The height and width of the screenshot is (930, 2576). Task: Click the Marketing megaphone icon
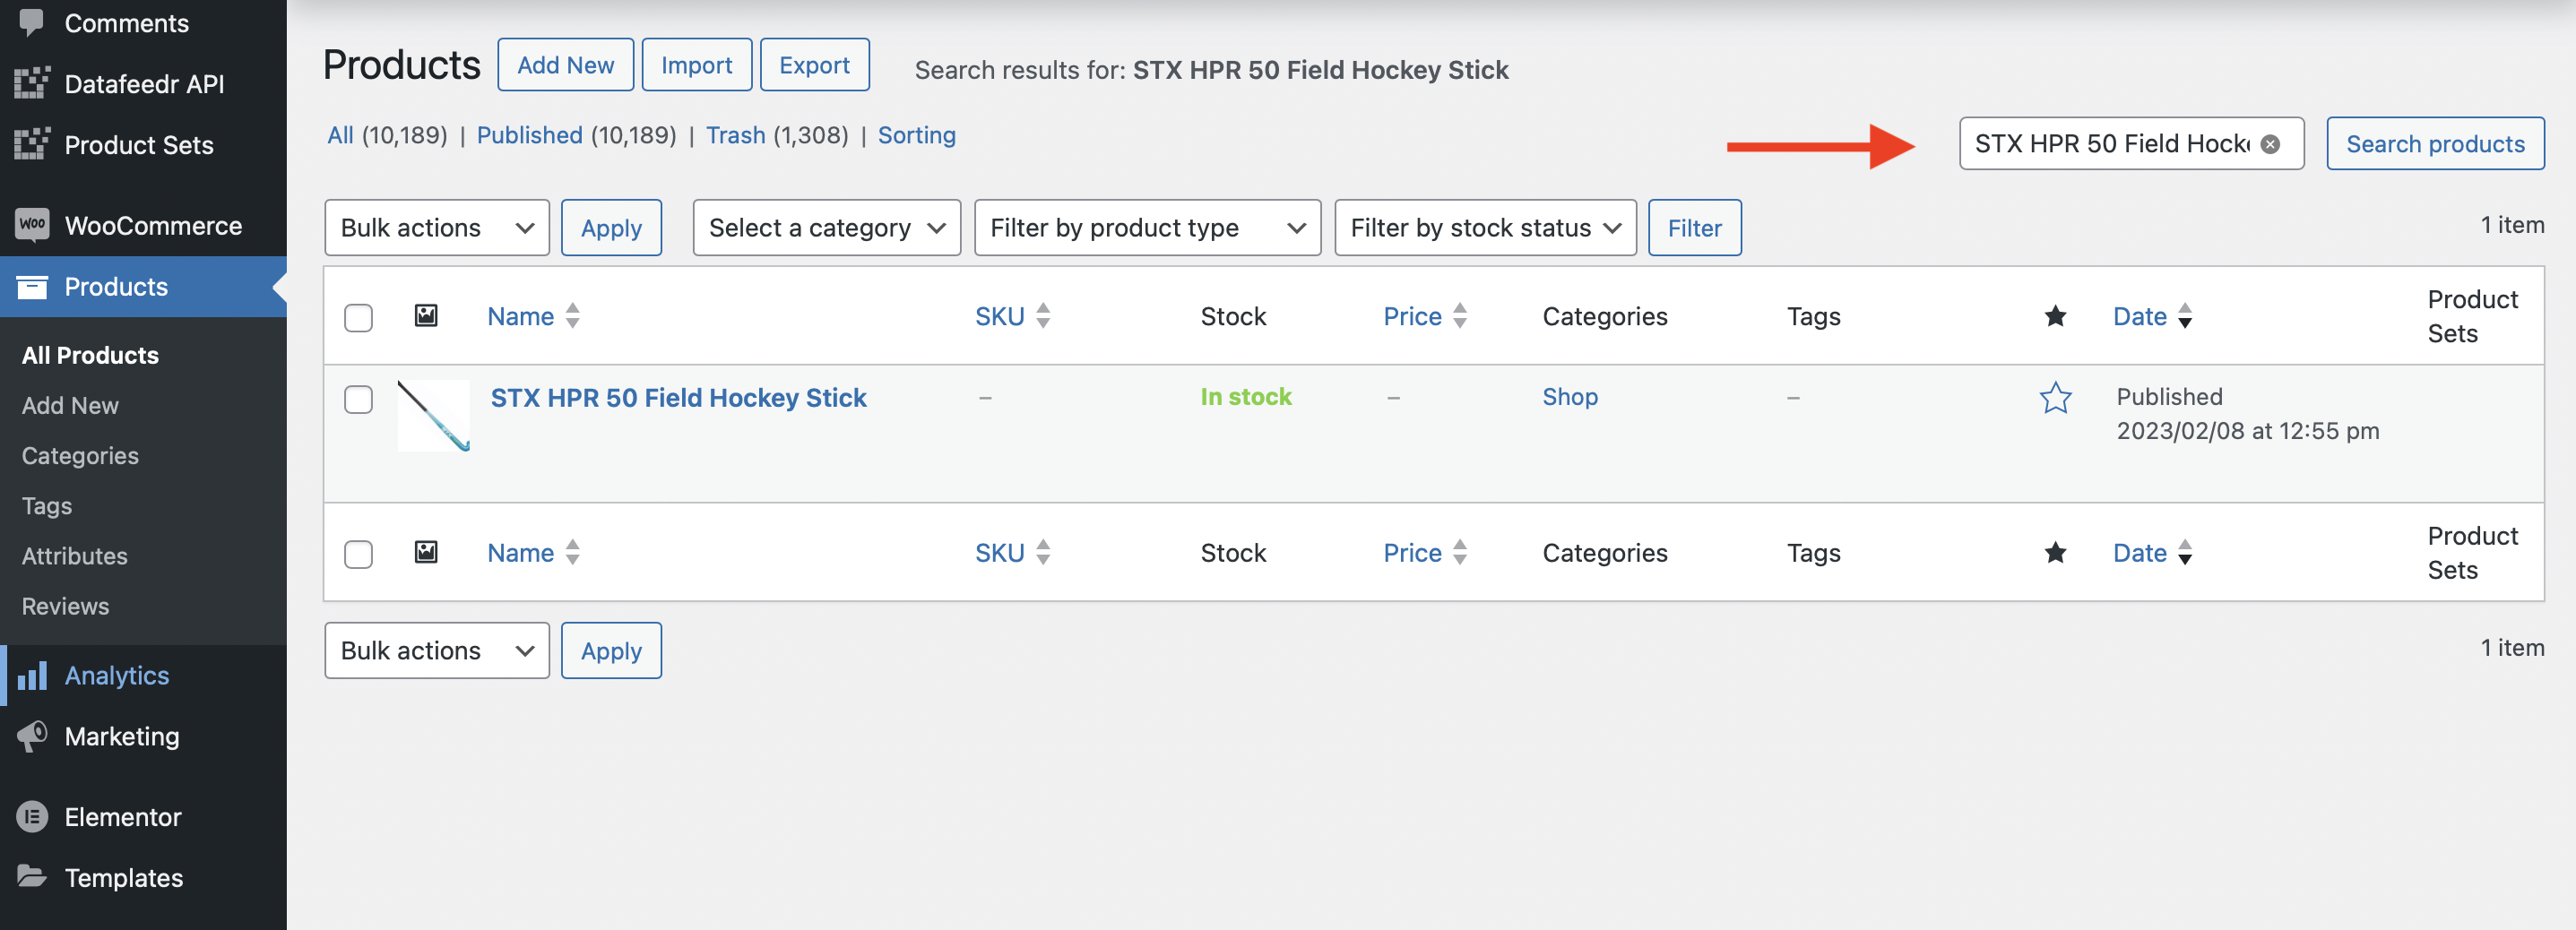pyautogui.click(x=31, y=737)
